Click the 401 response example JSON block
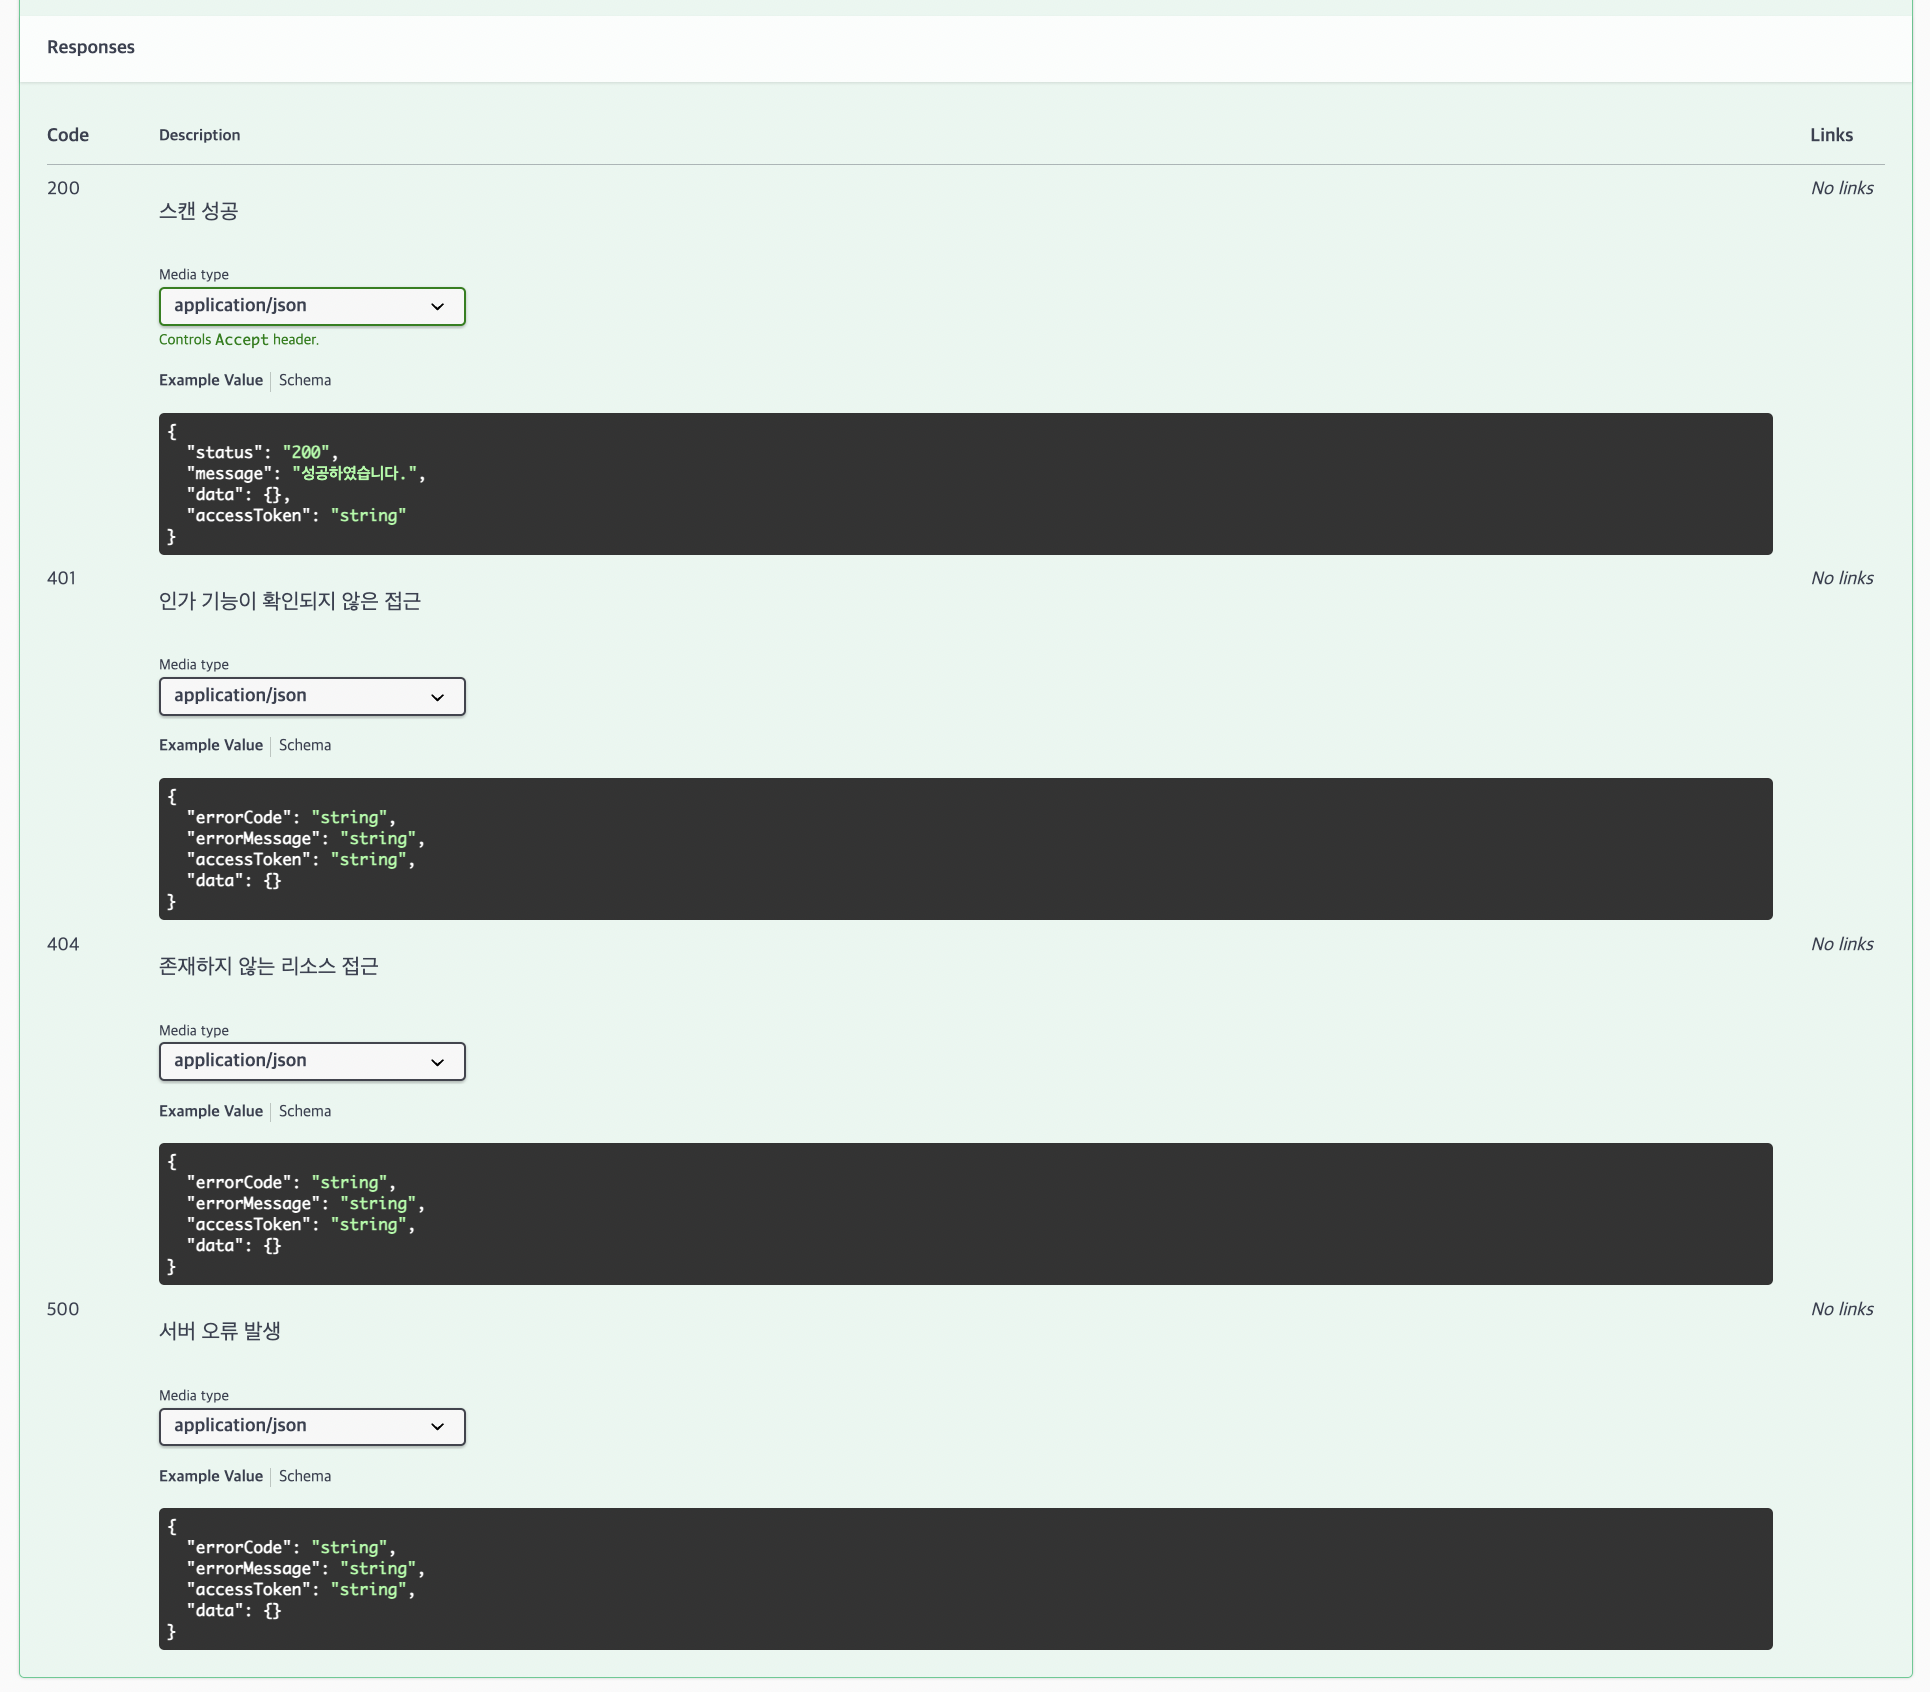The height and width of the screenshot is (1692, 1930). coord(965,849)
